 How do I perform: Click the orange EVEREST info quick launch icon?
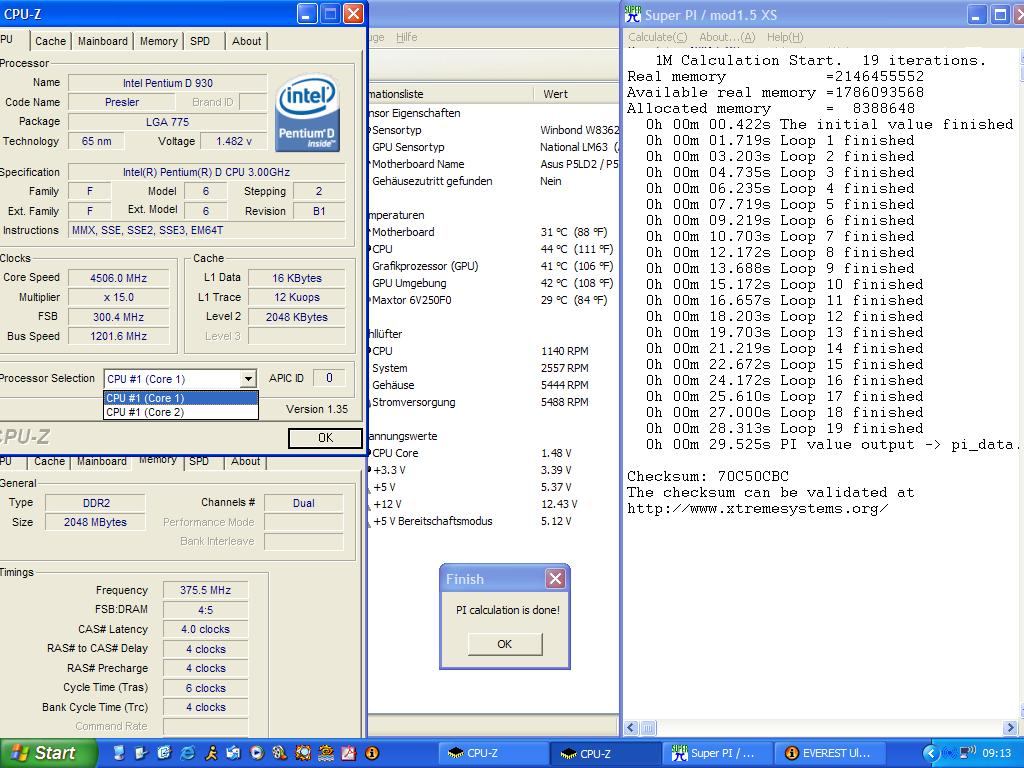click(x=372, y=753)
